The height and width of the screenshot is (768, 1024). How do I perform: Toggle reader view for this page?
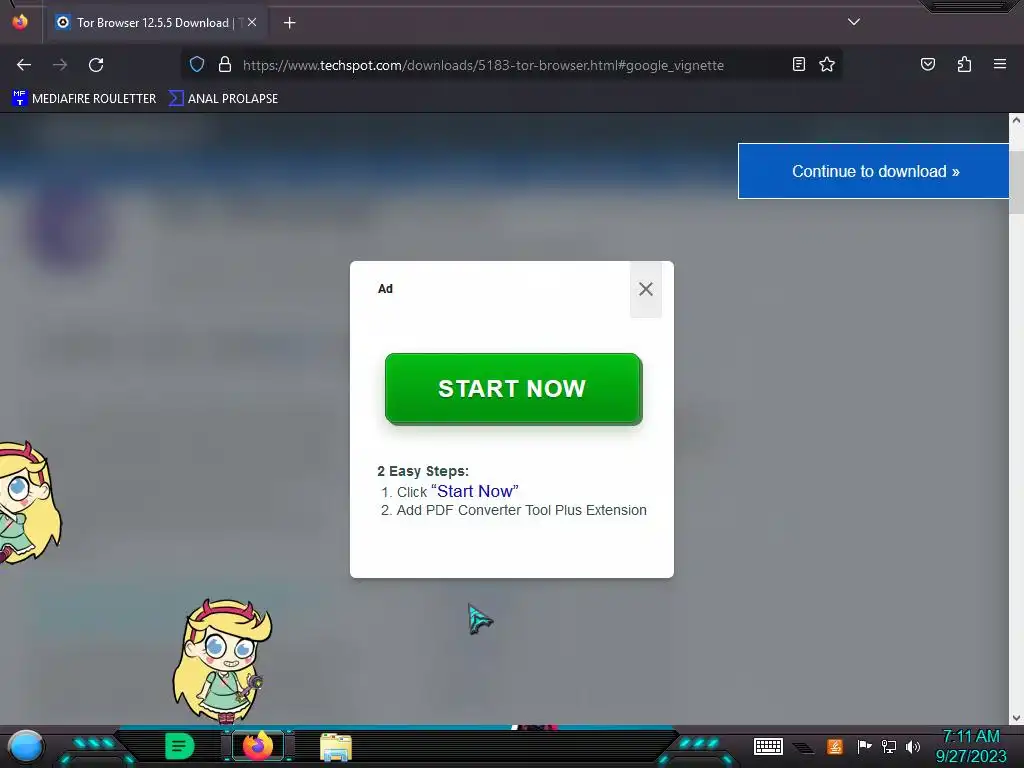tap(798, 64)
